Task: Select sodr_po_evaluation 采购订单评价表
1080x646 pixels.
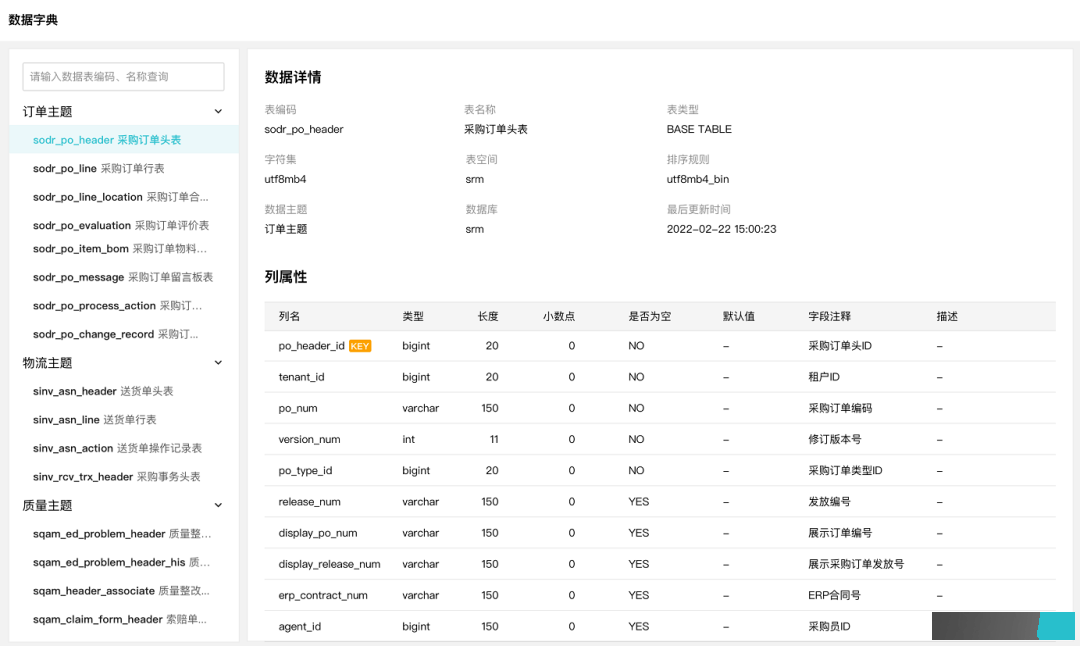Action: pos(121,225)
